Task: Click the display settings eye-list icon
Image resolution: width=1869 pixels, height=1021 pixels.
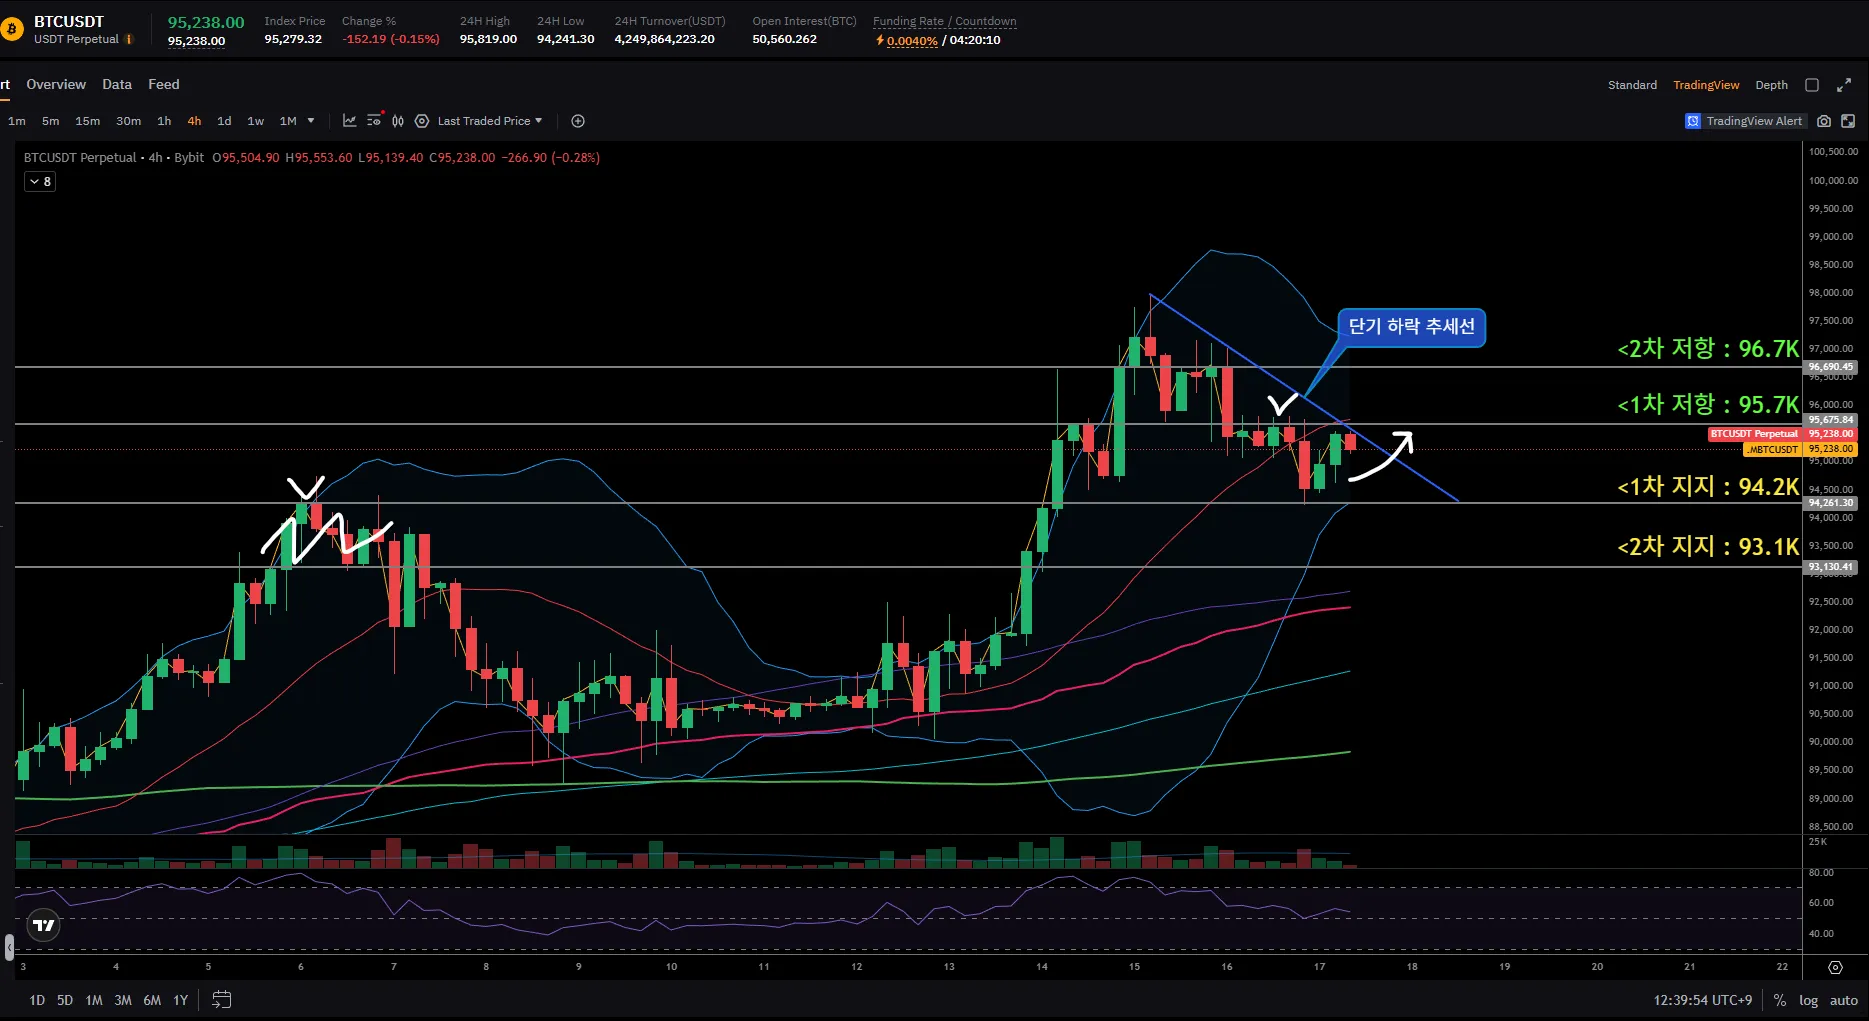Action: pos(374,120)
